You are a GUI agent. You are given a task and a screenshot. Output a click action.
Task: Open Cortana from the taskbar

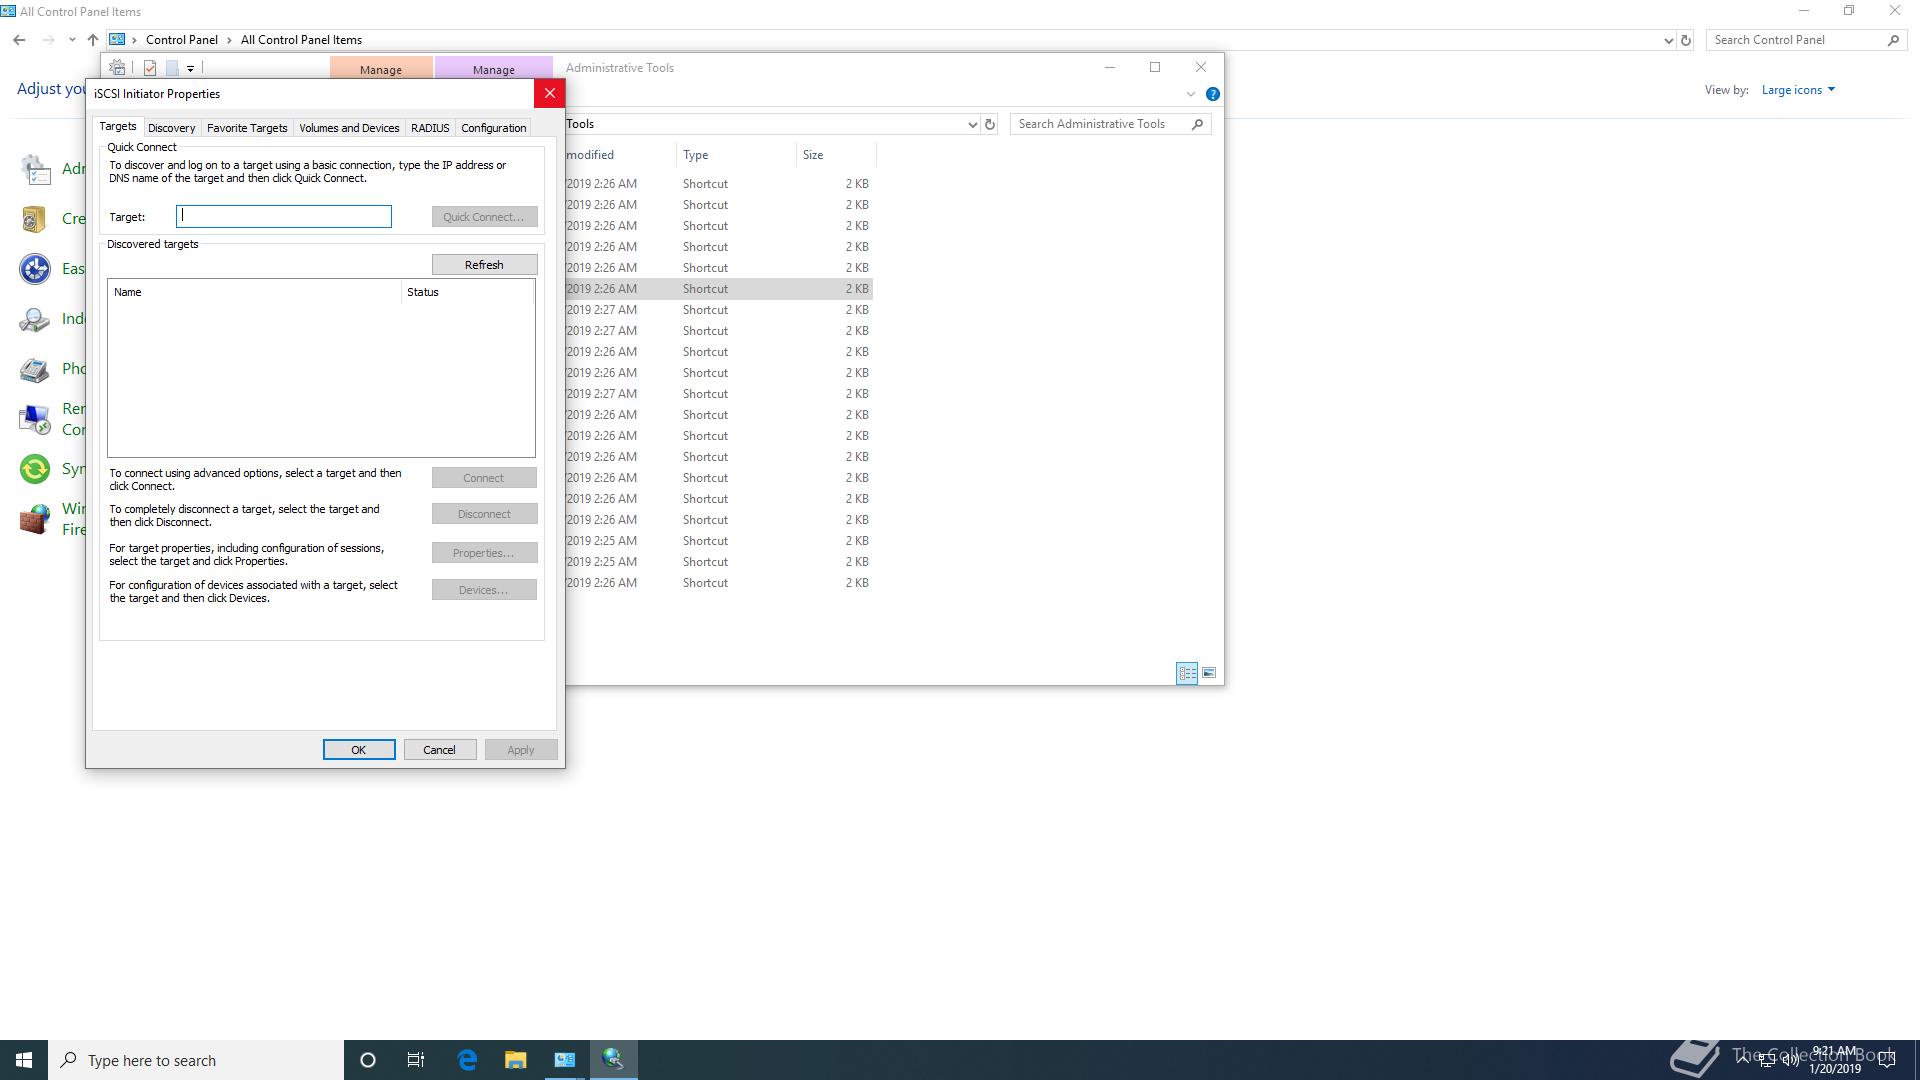pos(367,1060)
